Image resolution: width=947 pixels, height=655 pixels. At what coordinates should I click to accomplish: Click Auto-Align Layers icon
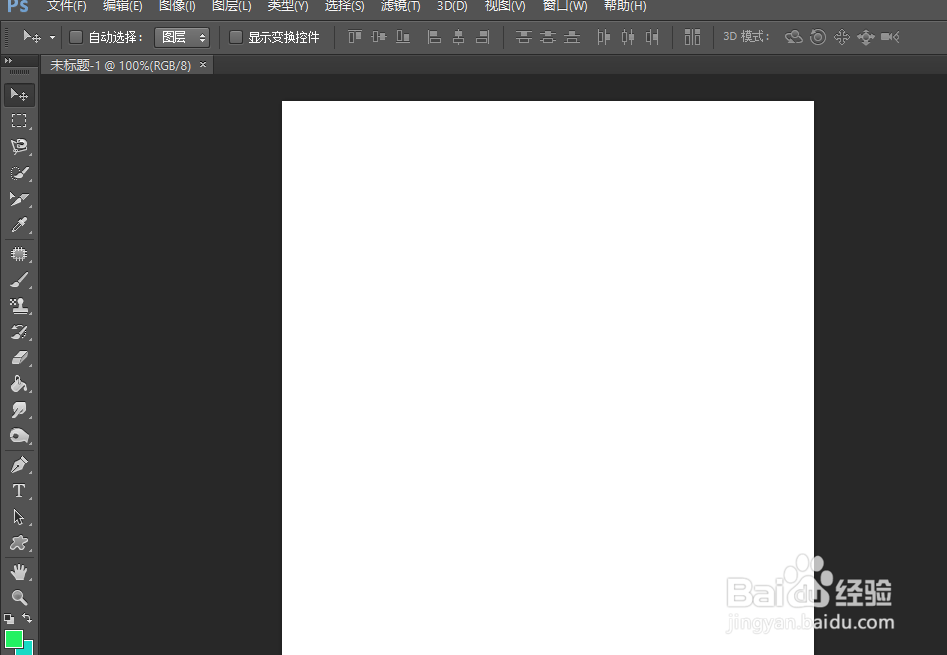click(692, 37)
